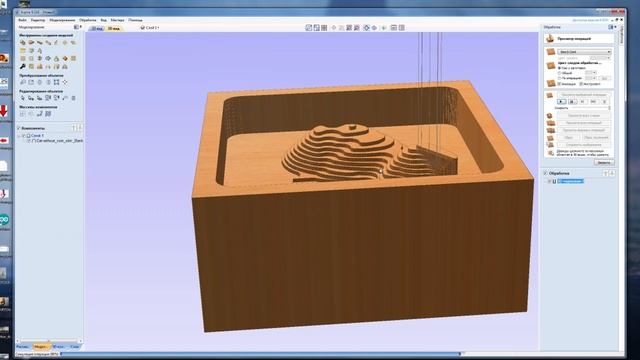640x360 pixels.
Task: Open the color dropdown next to Общий
Action: coord(591,73)
